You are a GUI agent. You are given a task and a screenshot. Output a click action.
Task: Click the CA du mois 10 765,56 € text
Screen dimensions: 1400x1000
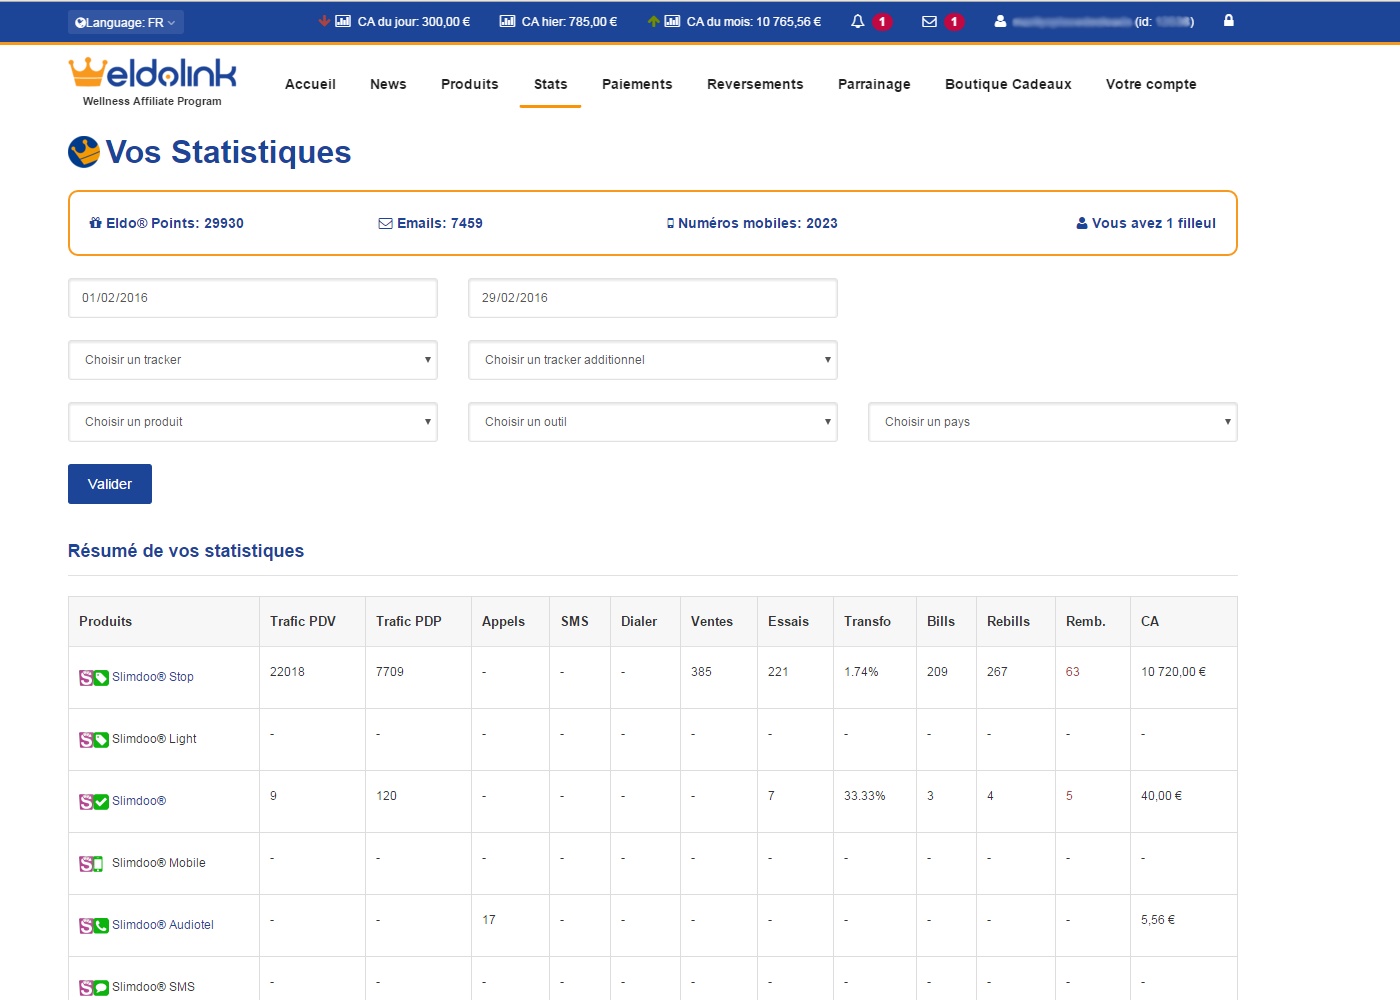click(753, 21)
